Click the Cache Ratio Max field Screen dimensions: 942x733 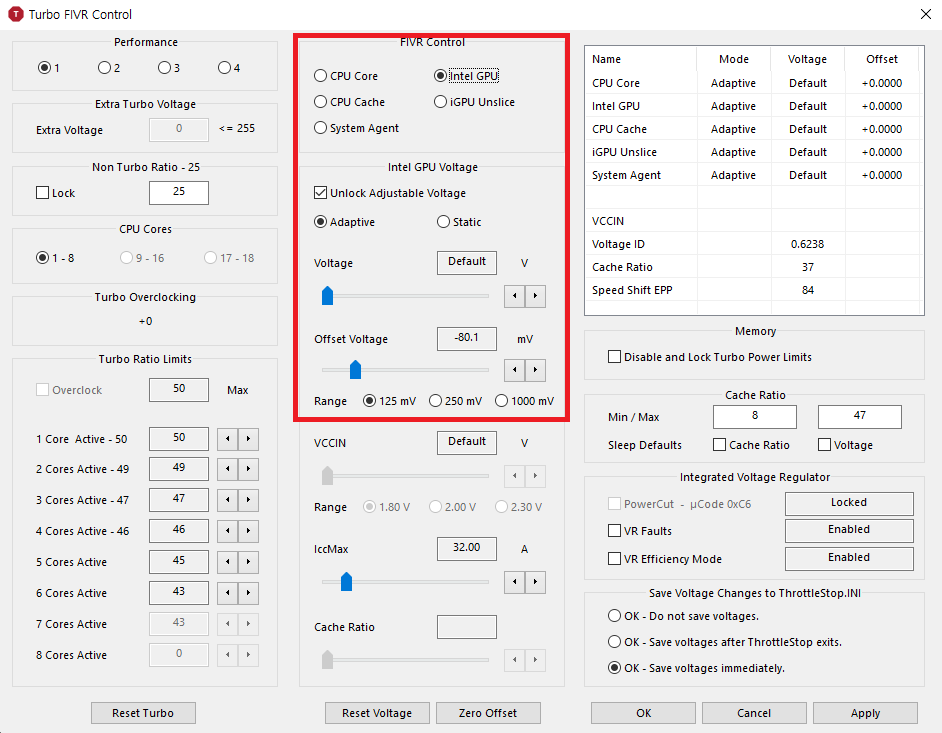click(x=860, y=416)
